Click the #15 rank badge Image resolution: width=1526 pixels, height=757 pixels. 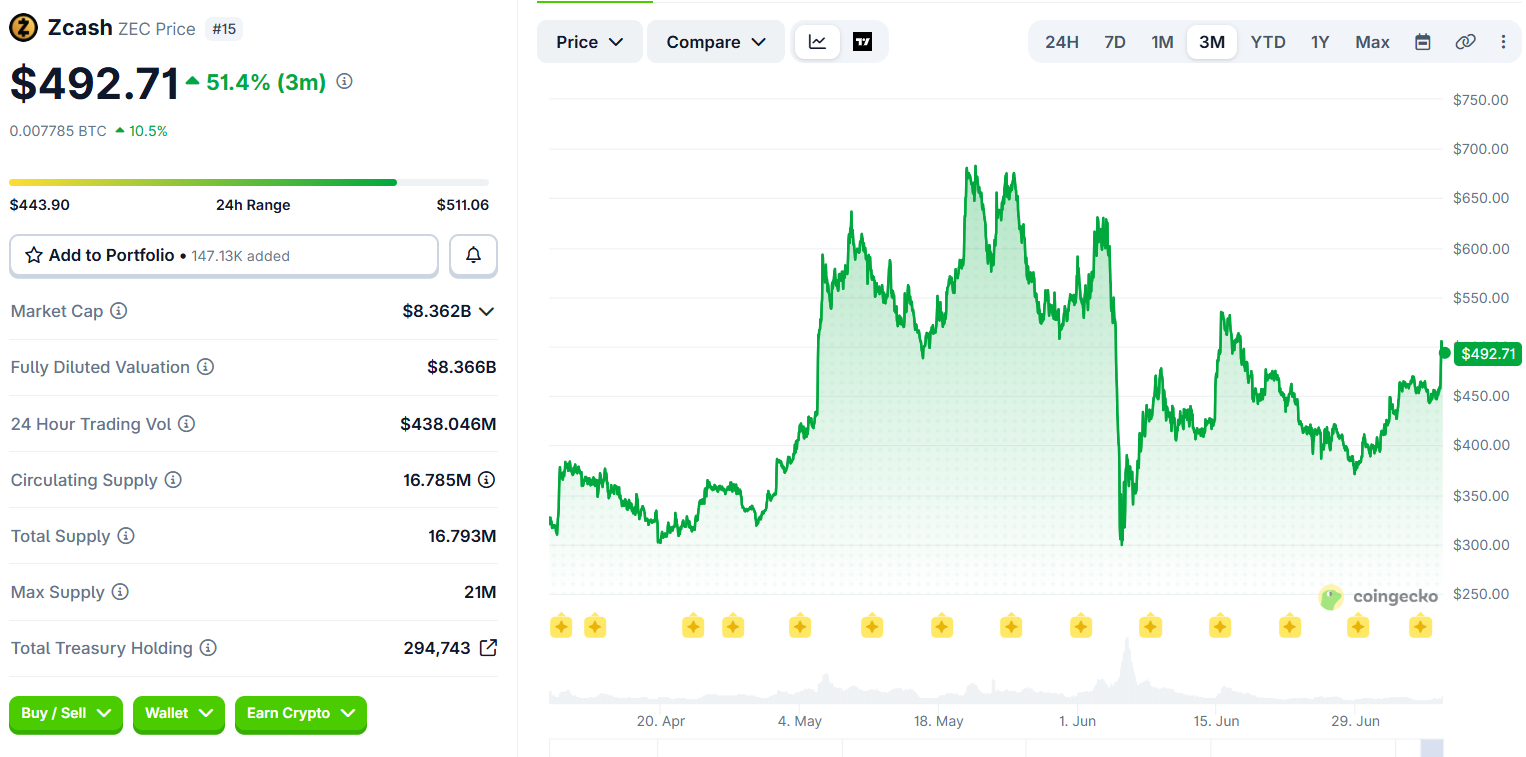click(x=224, y=29)
